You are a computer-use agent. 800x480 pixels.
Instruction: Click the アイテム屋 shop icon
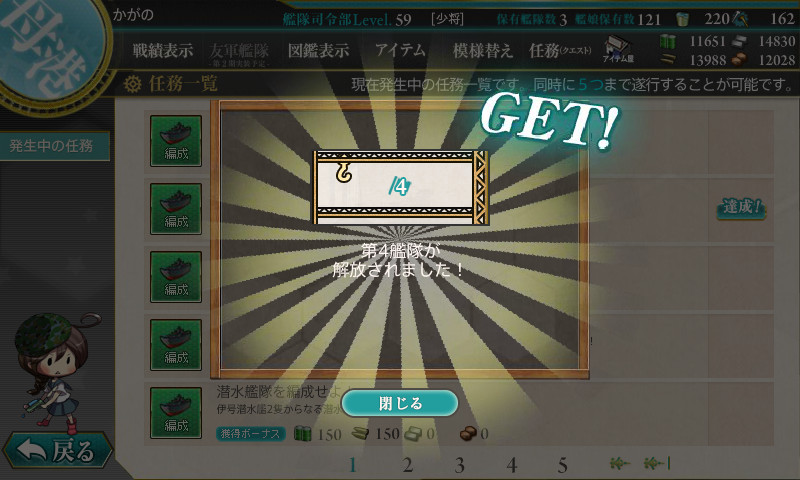(x=618, y=49)
